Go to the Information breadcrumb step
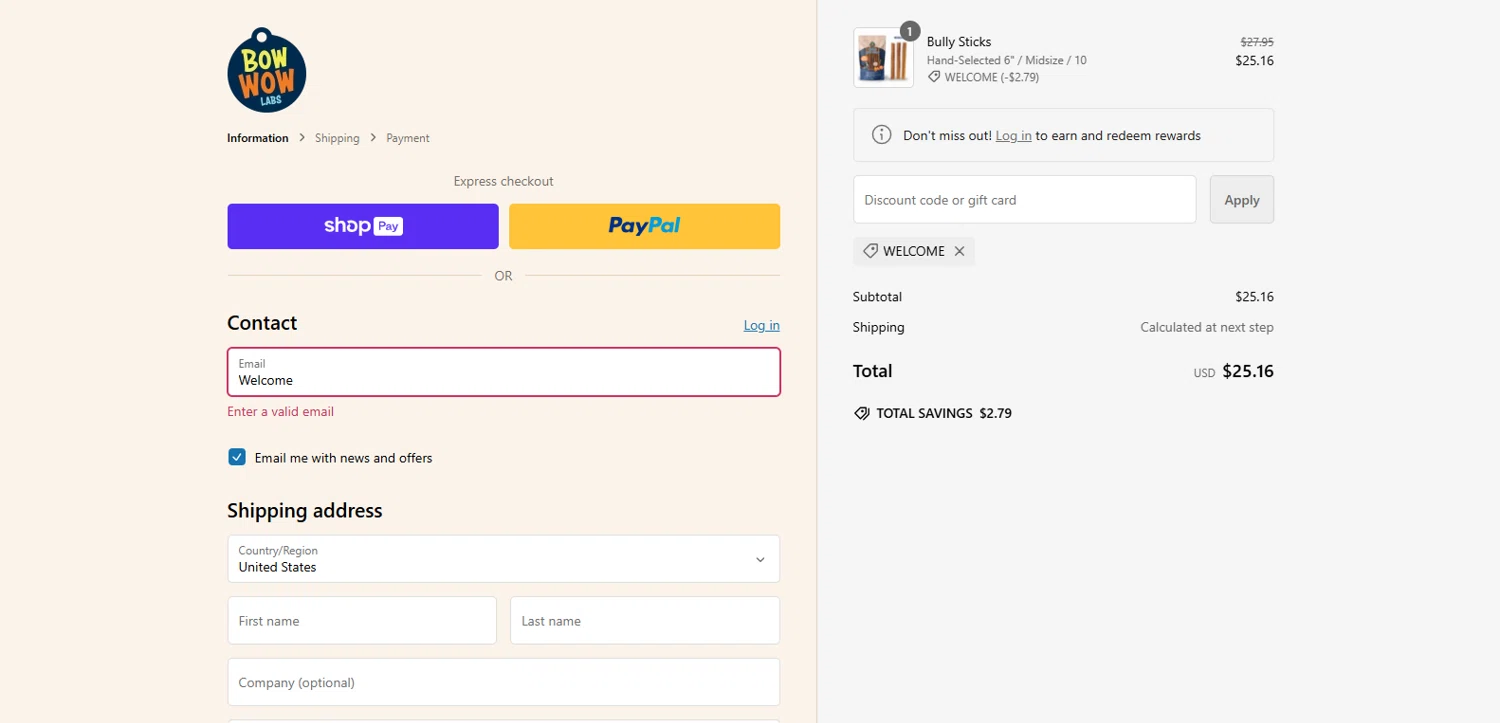Screen dimensions: 1500x723 pos(257,138)
